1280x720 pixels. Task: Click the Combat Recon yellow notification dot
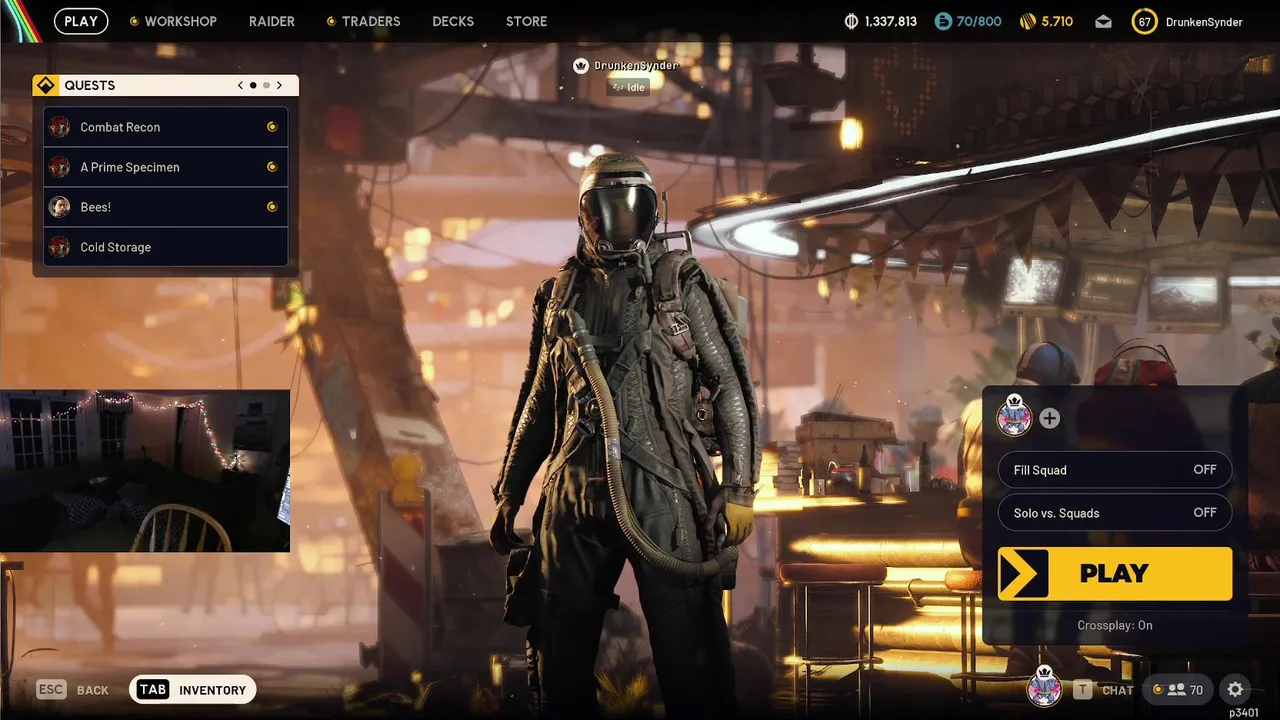(271, 127)
